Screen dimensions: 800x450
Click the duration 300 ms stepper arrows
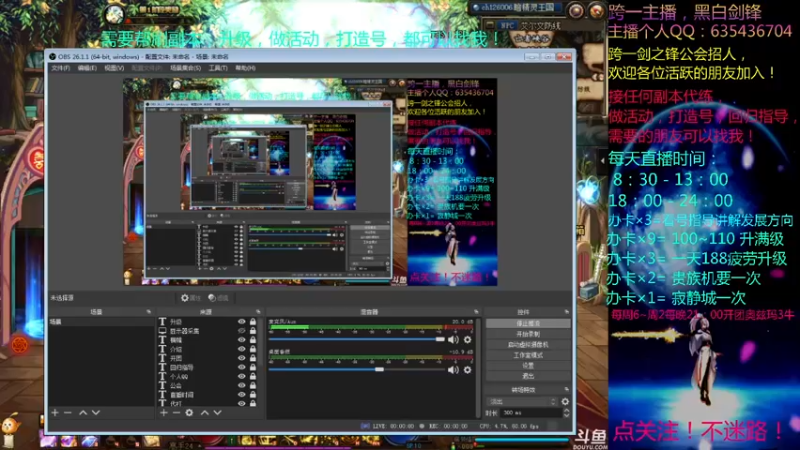click(566, 413)
